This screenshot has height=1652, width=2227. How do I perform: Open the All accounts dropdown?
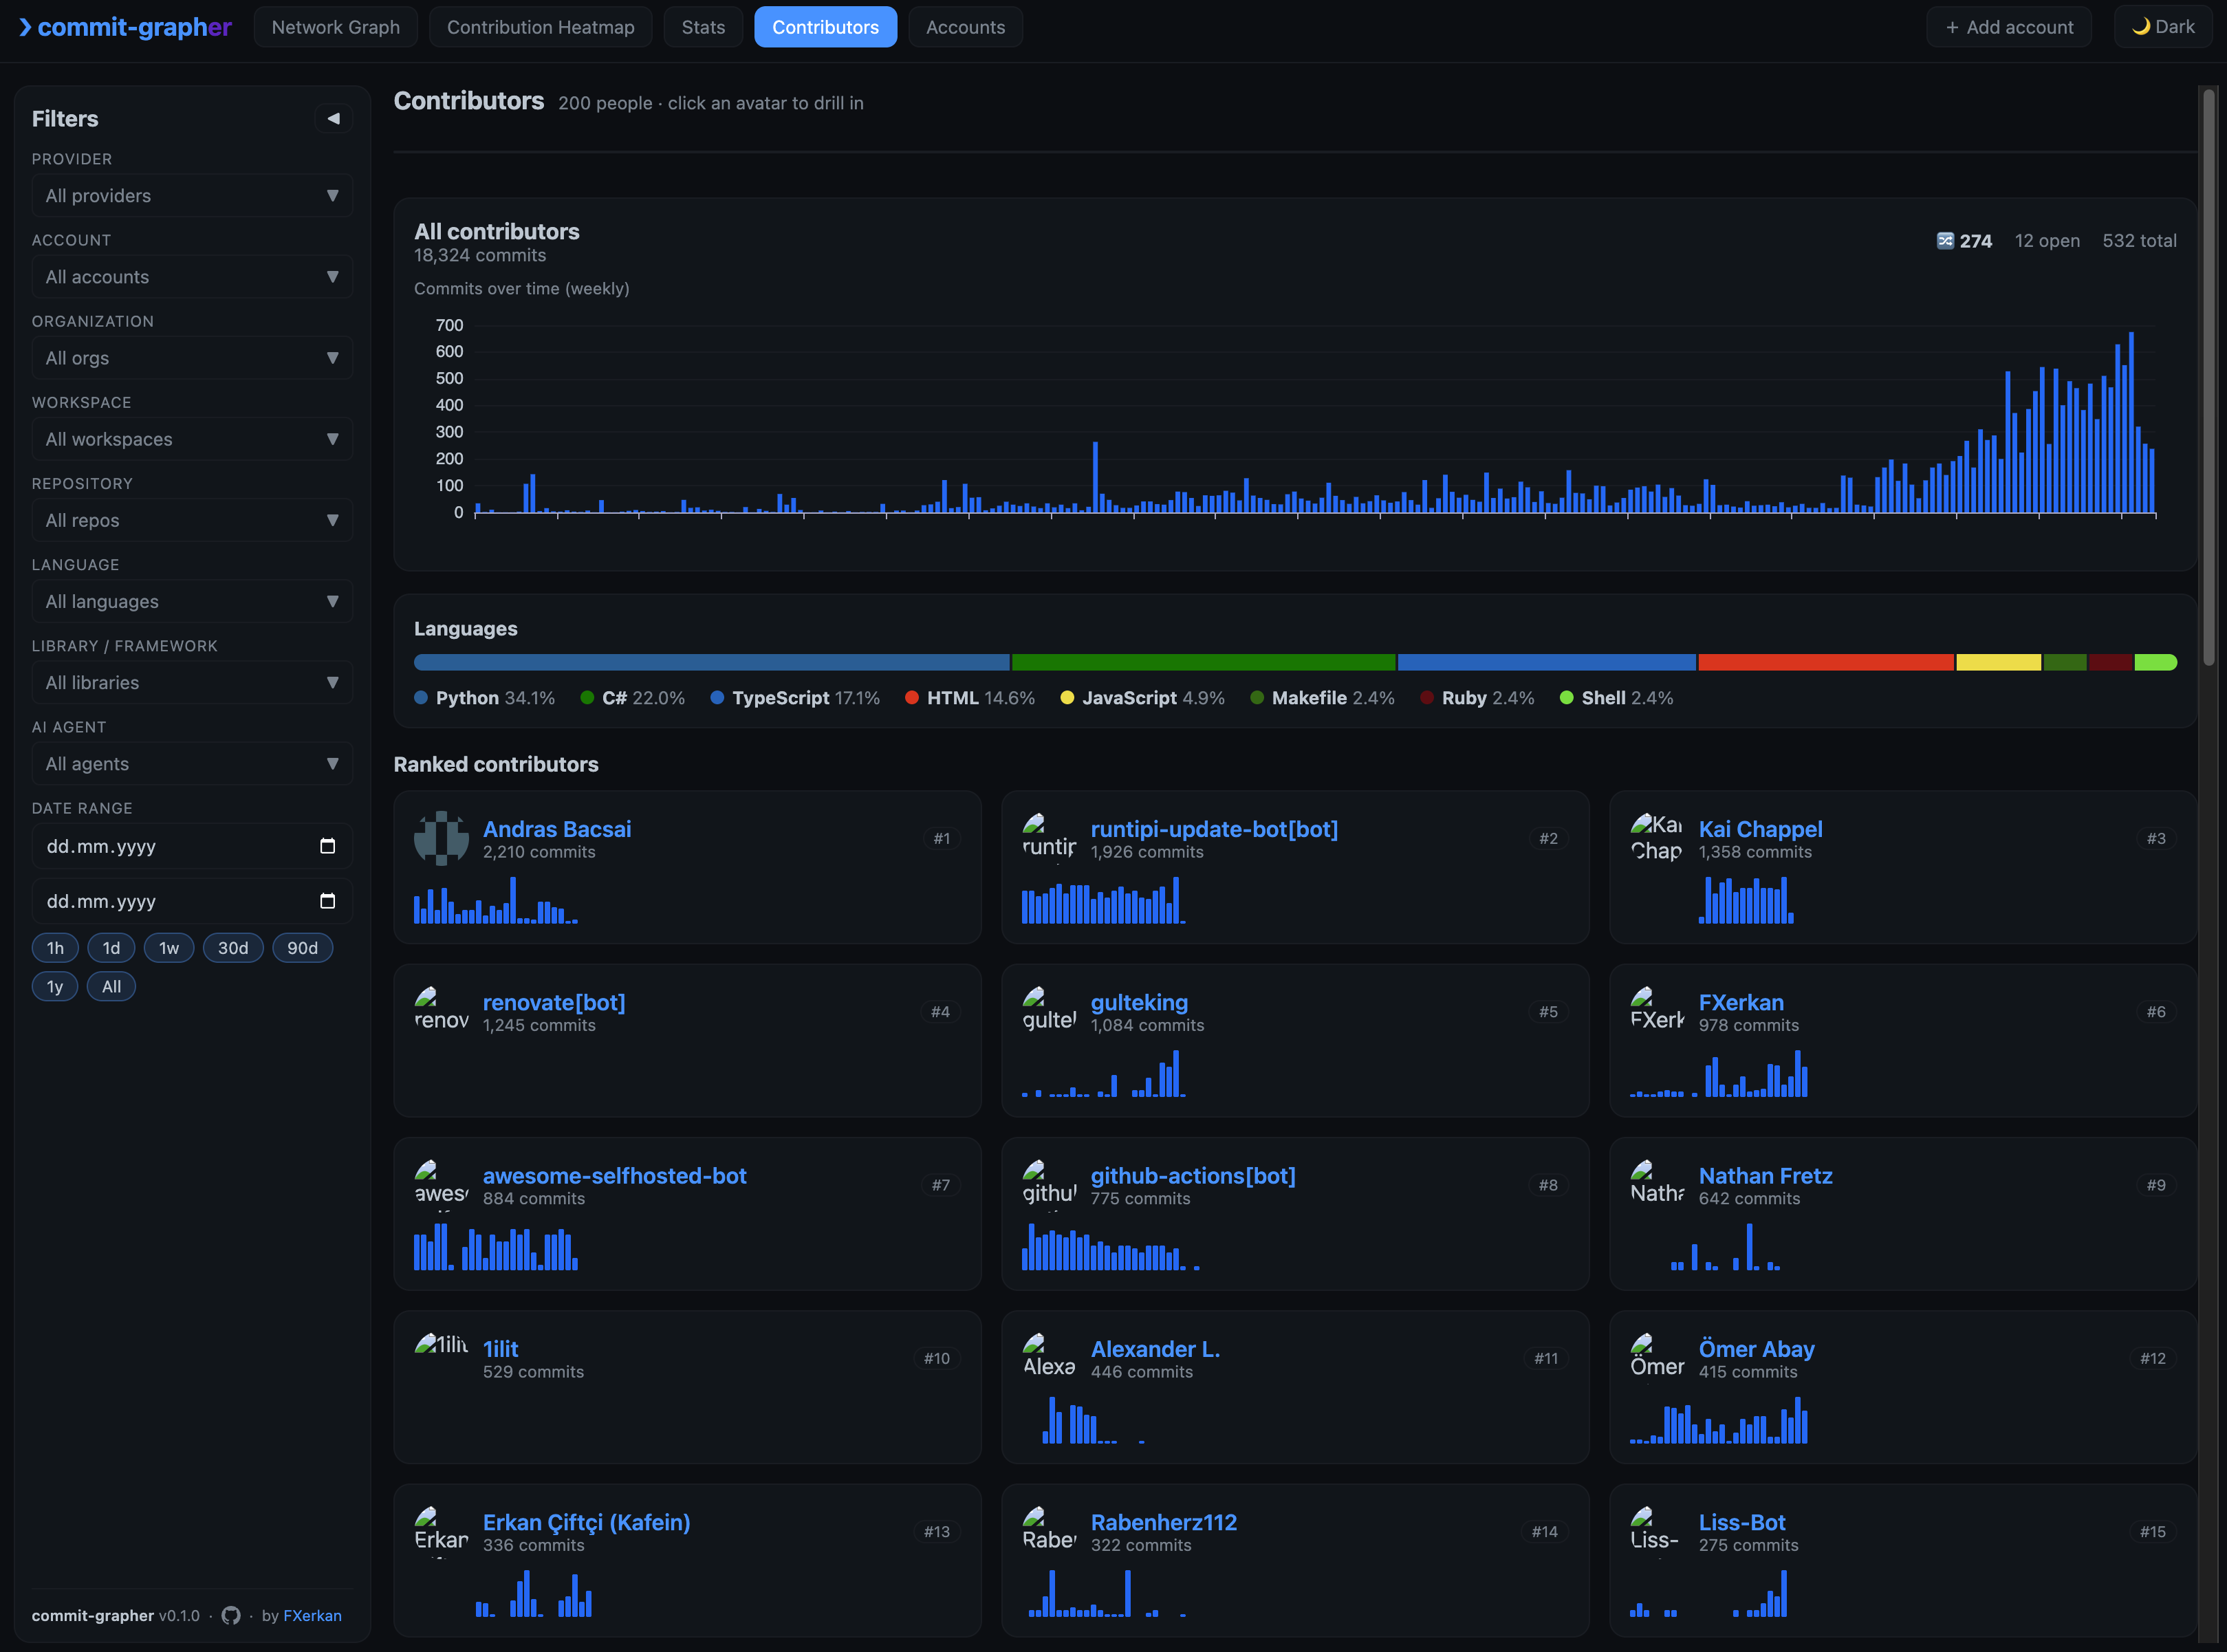tap(192, 277)
